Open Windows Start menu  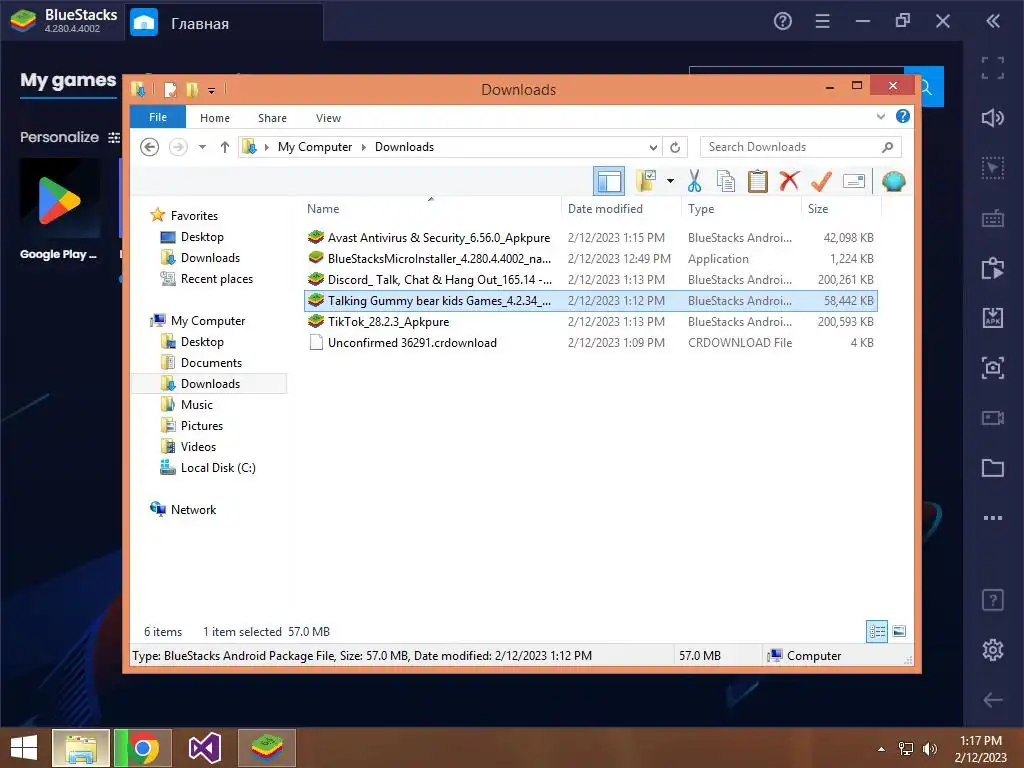click(x=24, y=748)
